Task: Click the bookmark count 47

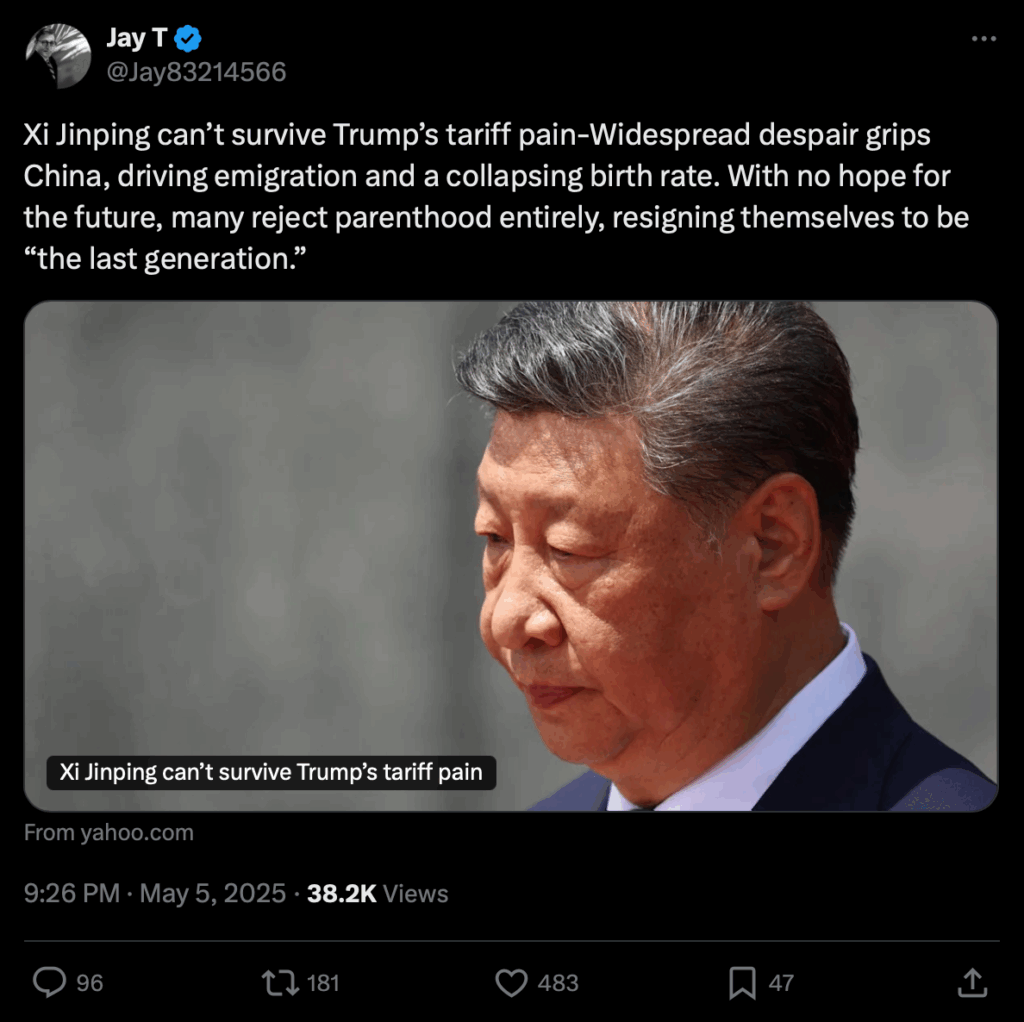Action: 781,983
